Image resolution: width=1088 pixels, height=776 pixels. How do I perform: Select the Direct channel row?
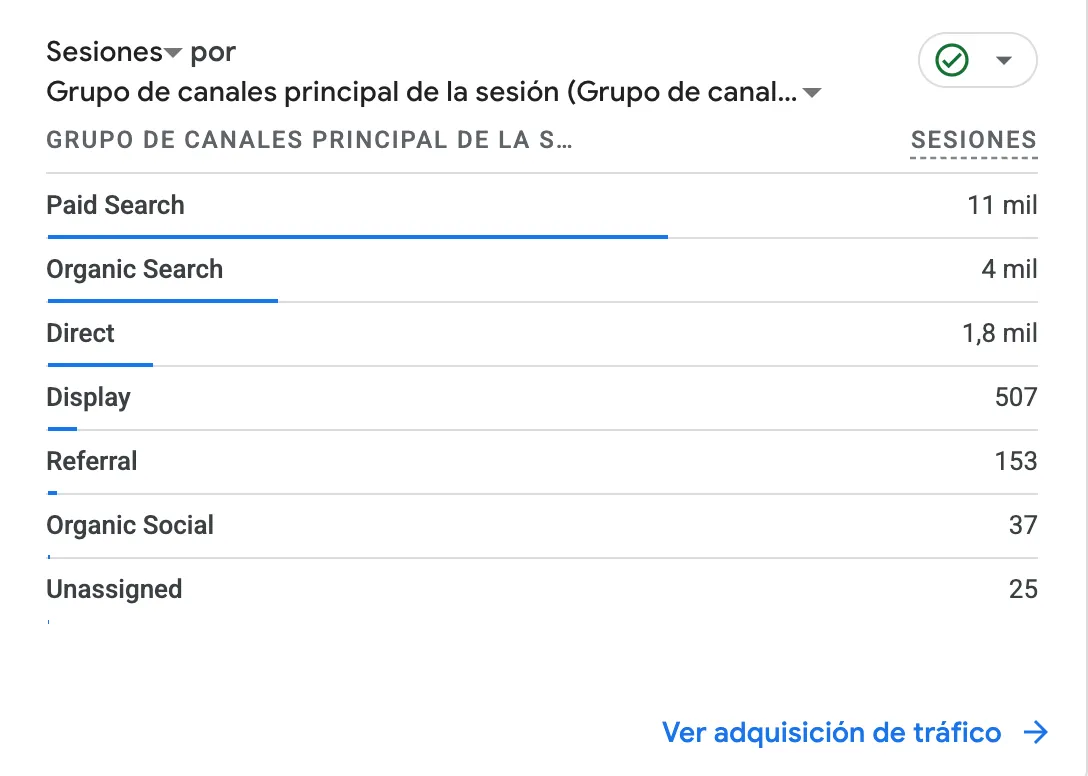tap(542, 334)
